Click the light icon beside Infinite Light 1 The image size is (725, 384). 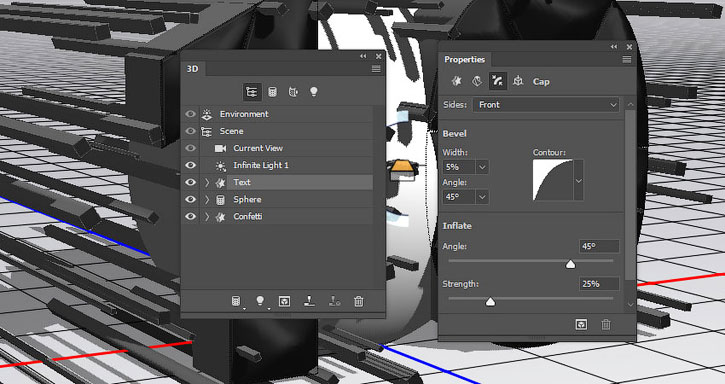[221, 166]
